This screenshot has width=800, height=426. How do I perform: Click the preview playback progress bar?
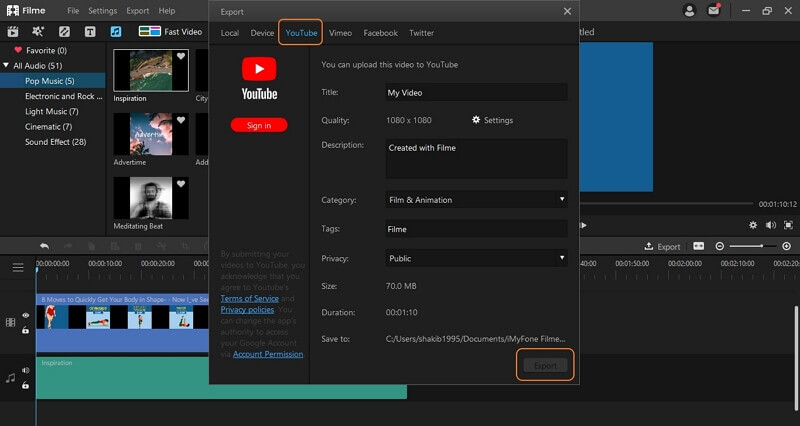pos(666,204)
